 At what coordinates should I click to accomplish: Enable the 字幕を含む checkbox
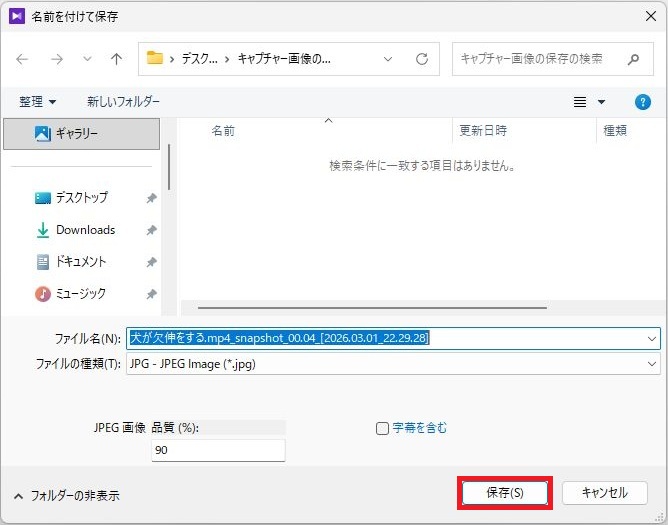382,428
